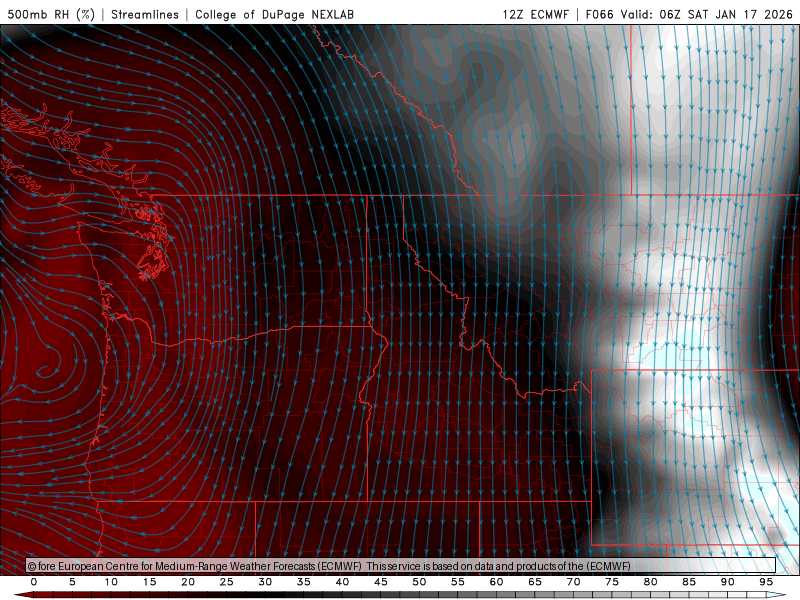Image resolution: width=800 pixels, height=600 pixels.
Task: Click the '60' label on the RH scale
Action: (x=496, y=582)
